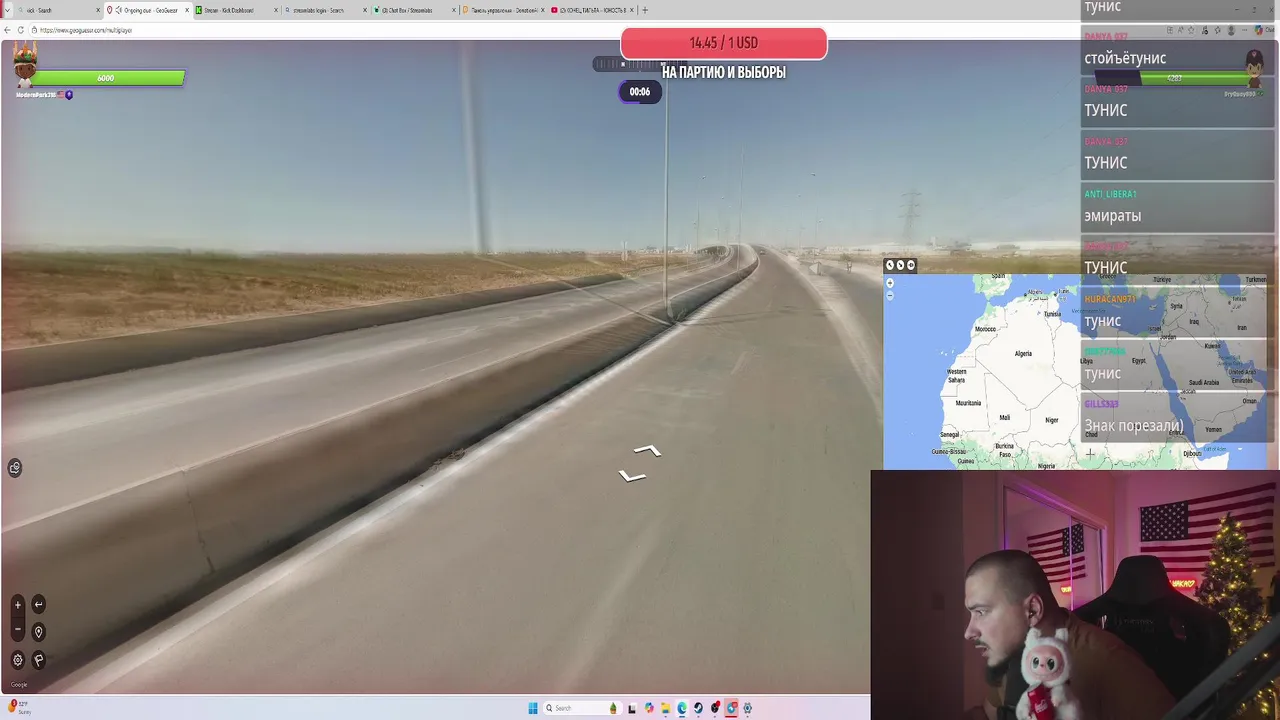Click the ANTI_LIBERA1 chat username

[x=1110, y=194]
